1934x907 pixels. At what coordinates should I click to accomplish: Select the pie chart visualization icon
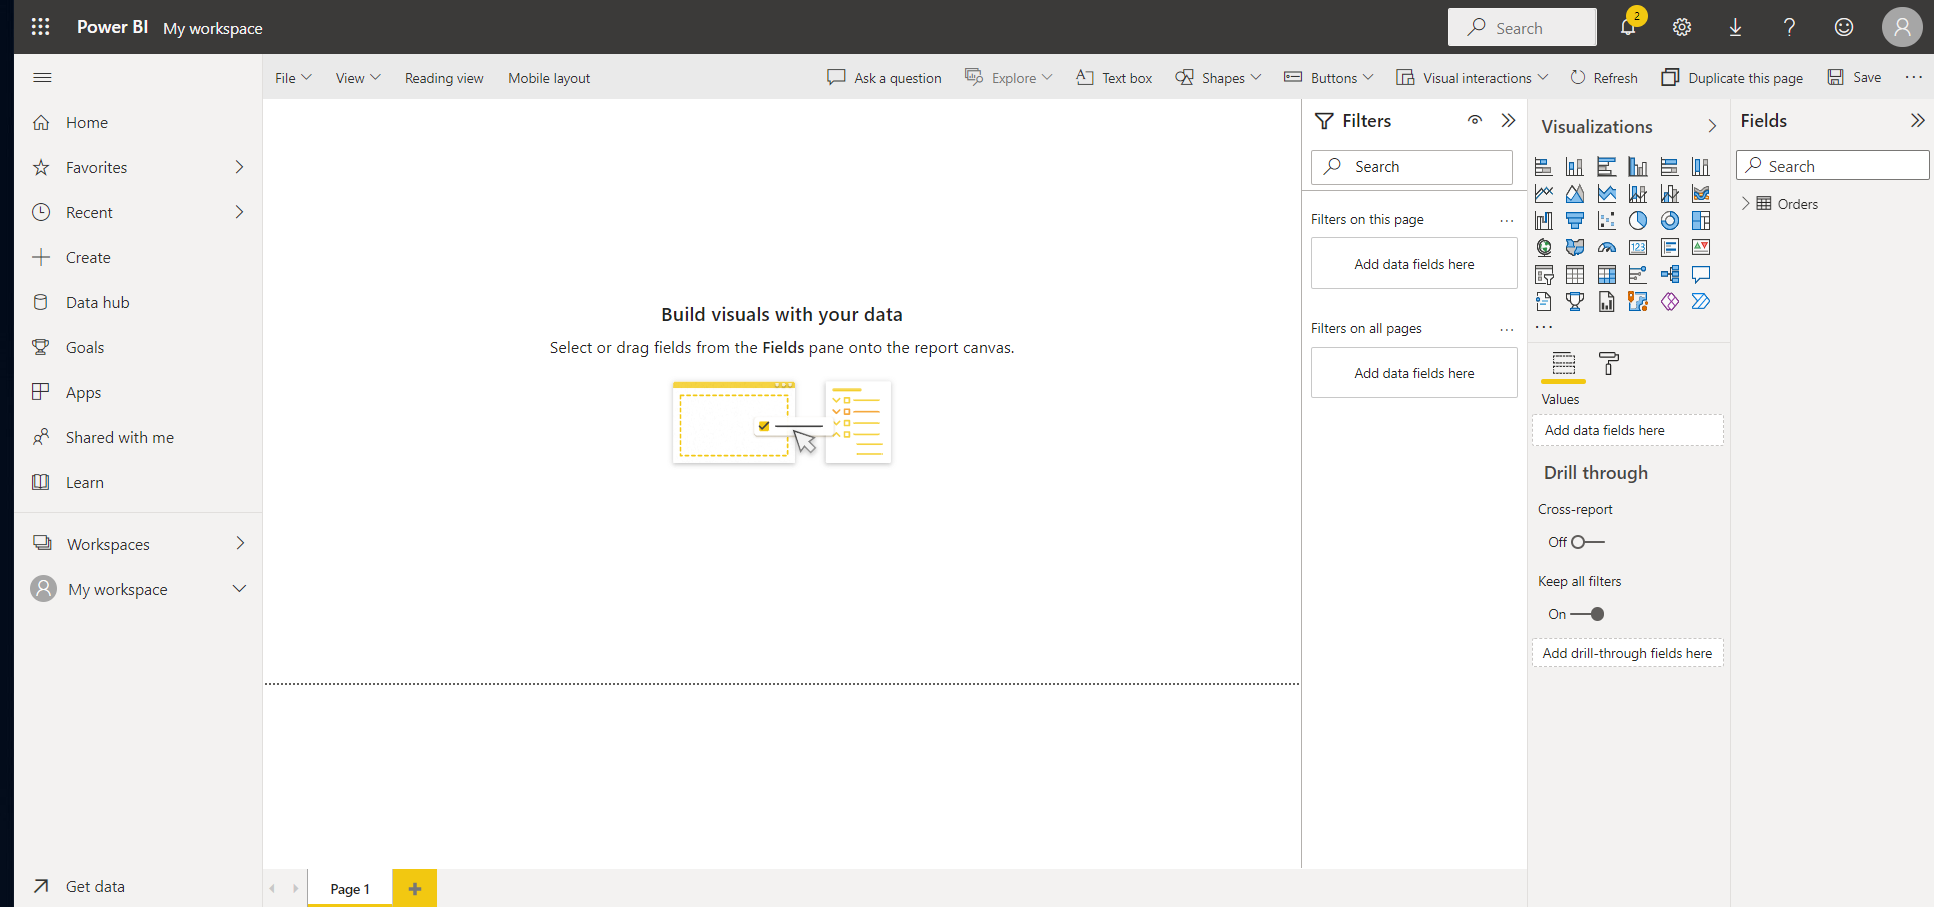click(x=1638, y=220)
